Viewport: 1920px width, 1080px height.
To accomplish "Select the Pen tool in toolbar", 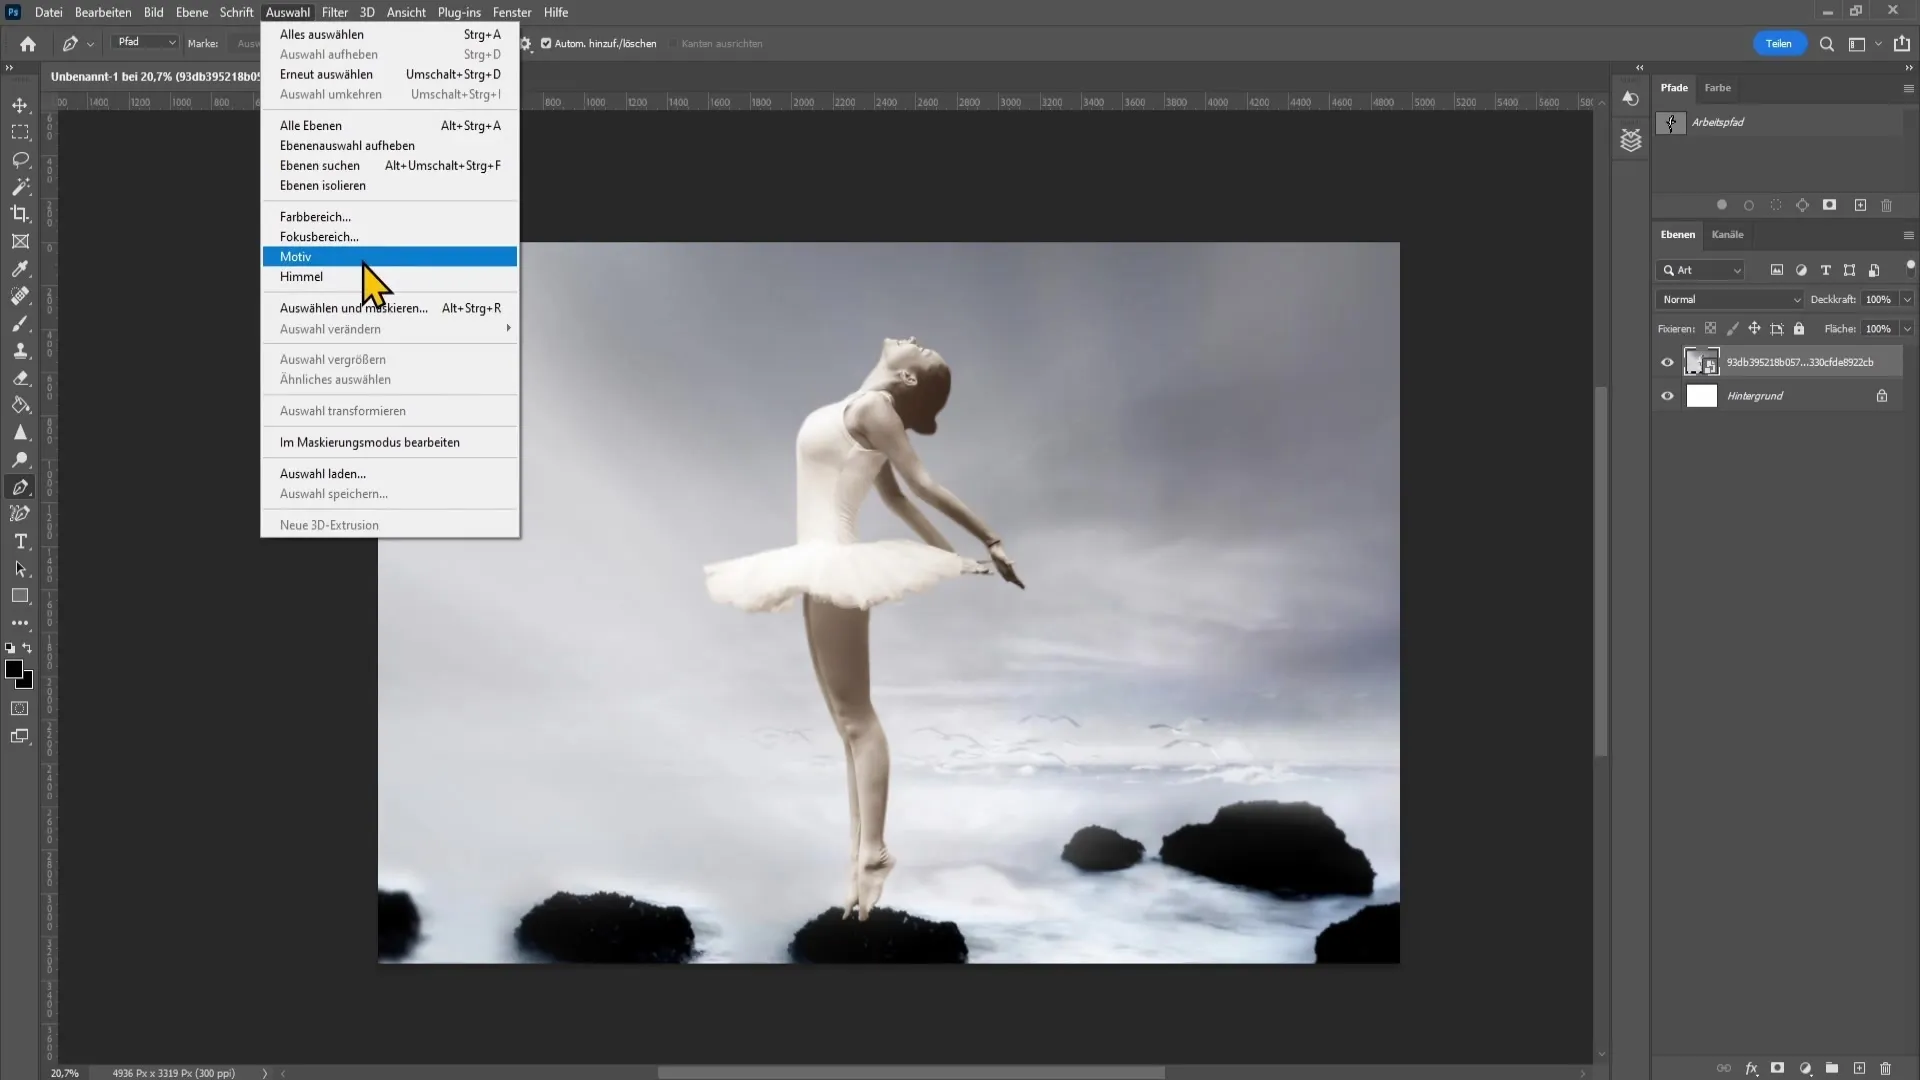I will [x=20, y=487].
